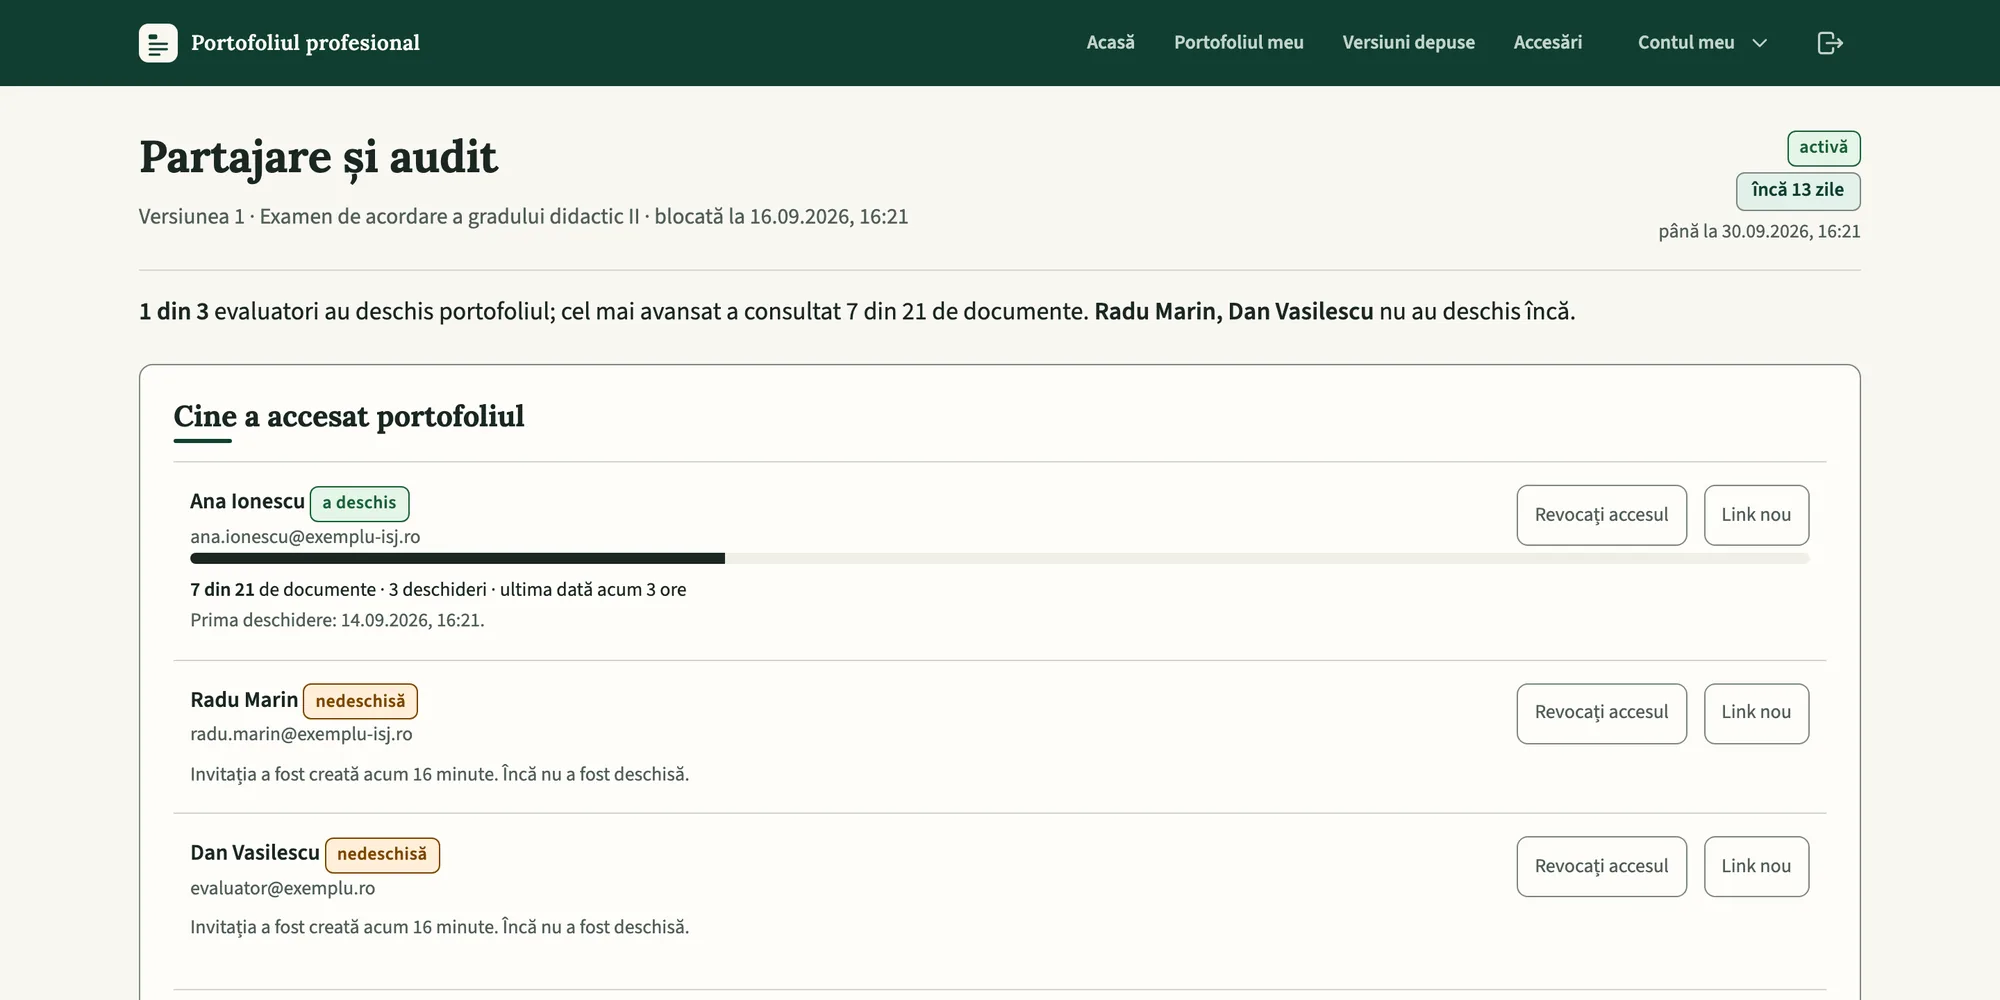Navigate to Accesări
Viewport: 2000px width, 1000px height.
point(1547,43)
